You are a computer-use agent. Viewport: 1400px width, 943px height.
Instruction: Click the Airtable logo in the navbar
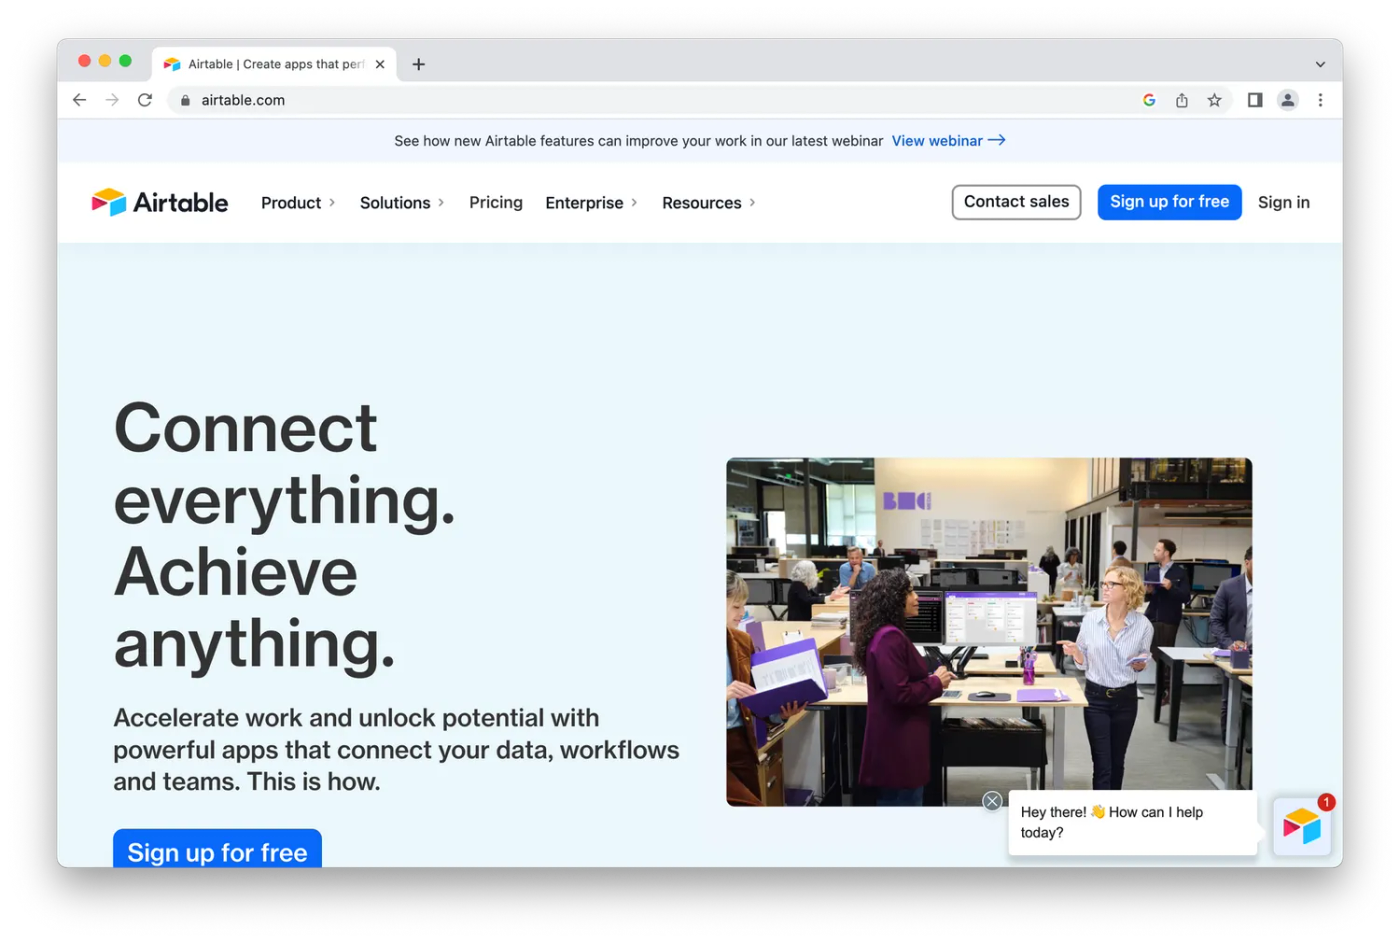click(x=159, y=202)
